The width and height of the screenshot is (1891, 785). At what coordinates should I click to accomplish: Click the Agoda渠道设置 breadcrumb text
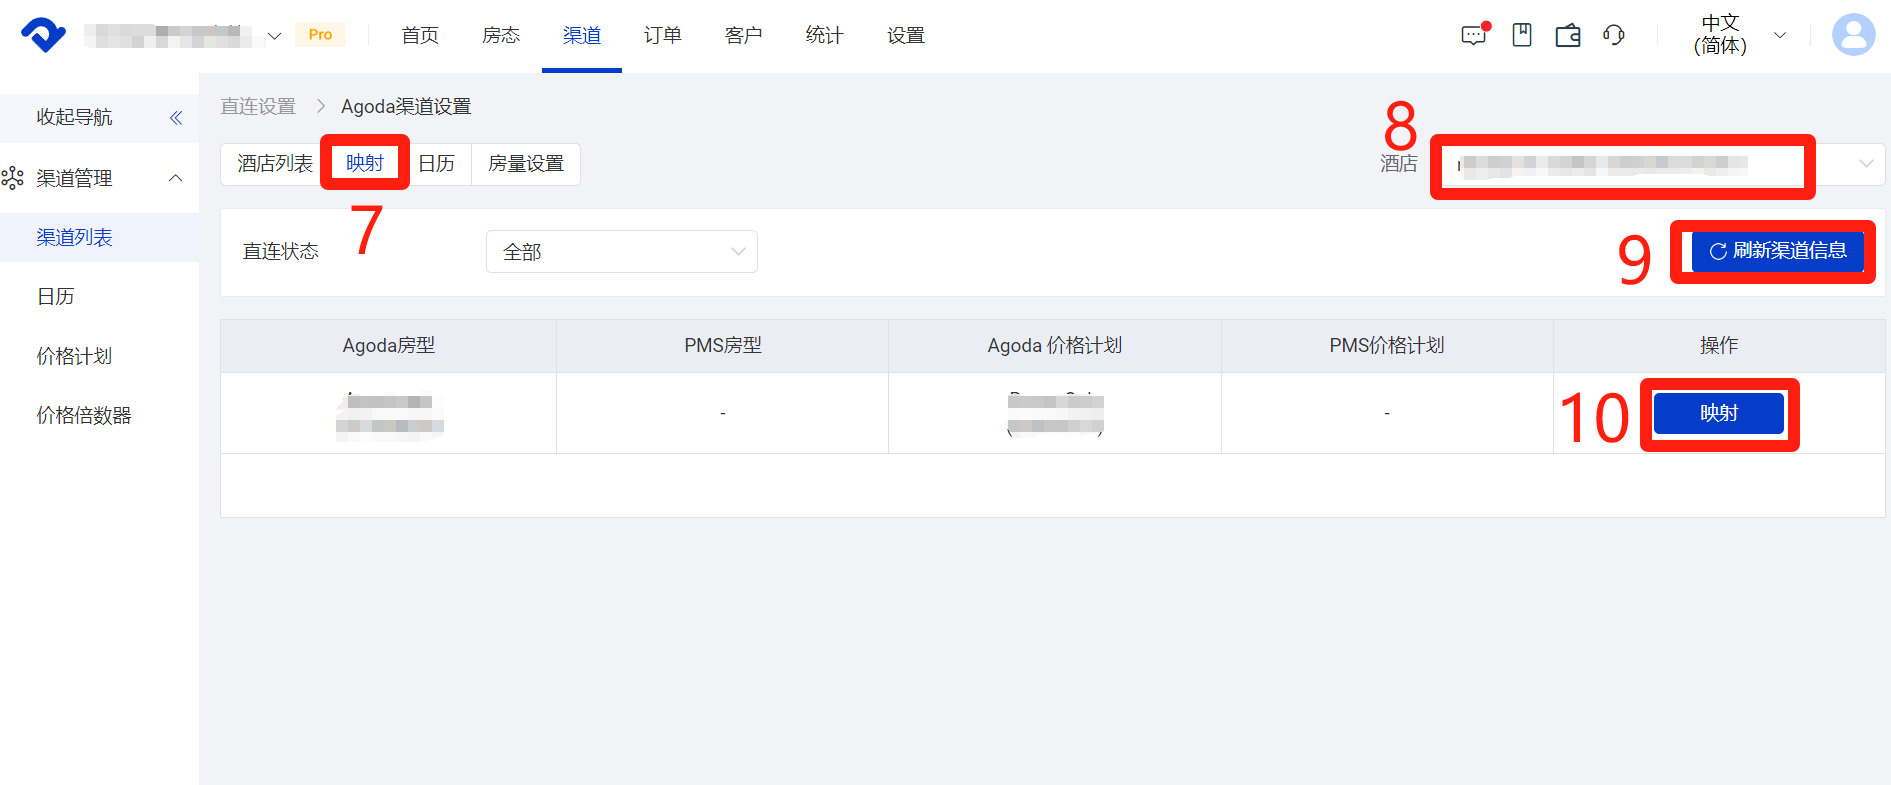point(406,106)
